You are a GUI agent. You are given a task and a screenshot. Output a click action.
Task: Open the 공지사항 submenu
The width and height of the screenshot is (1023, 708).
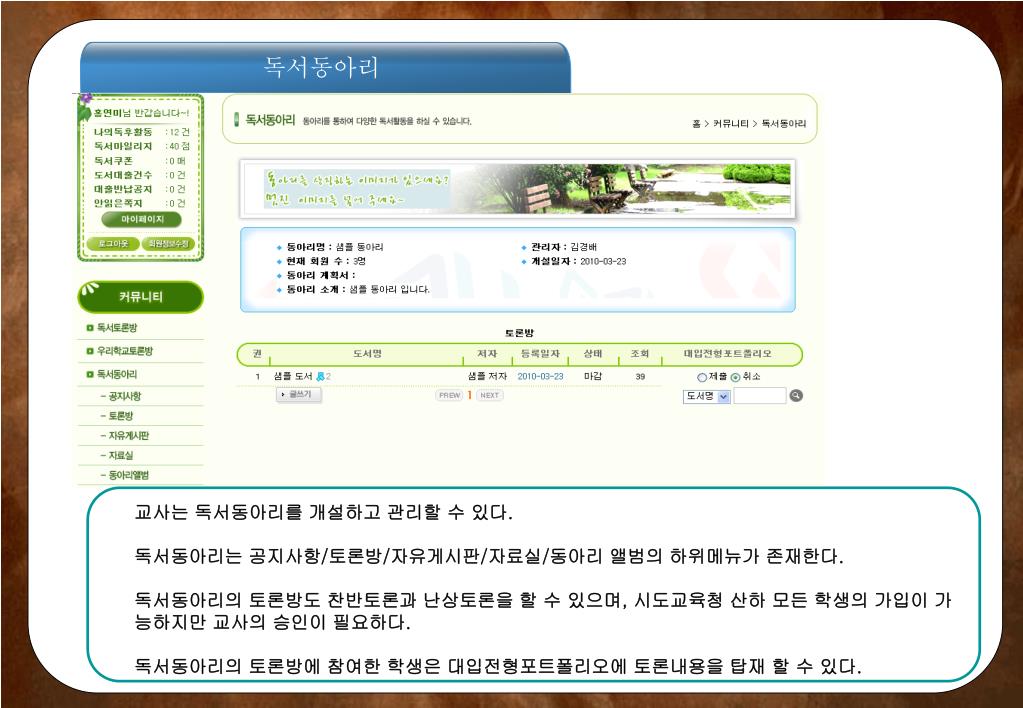pyautogui.click(x=124, y=396)
